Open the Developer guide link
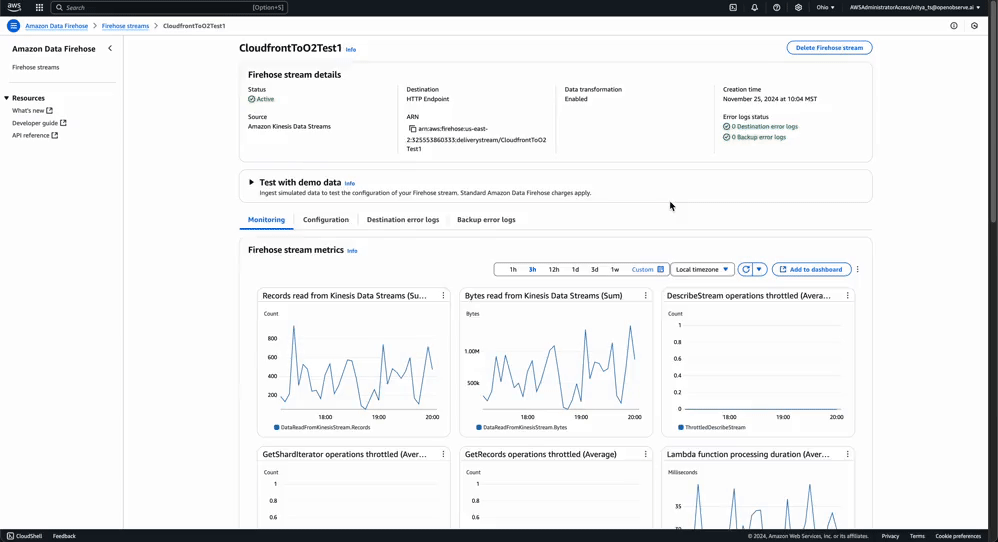Image resolution: width=998 pixels, height=542 pixels. click(39, 123)
